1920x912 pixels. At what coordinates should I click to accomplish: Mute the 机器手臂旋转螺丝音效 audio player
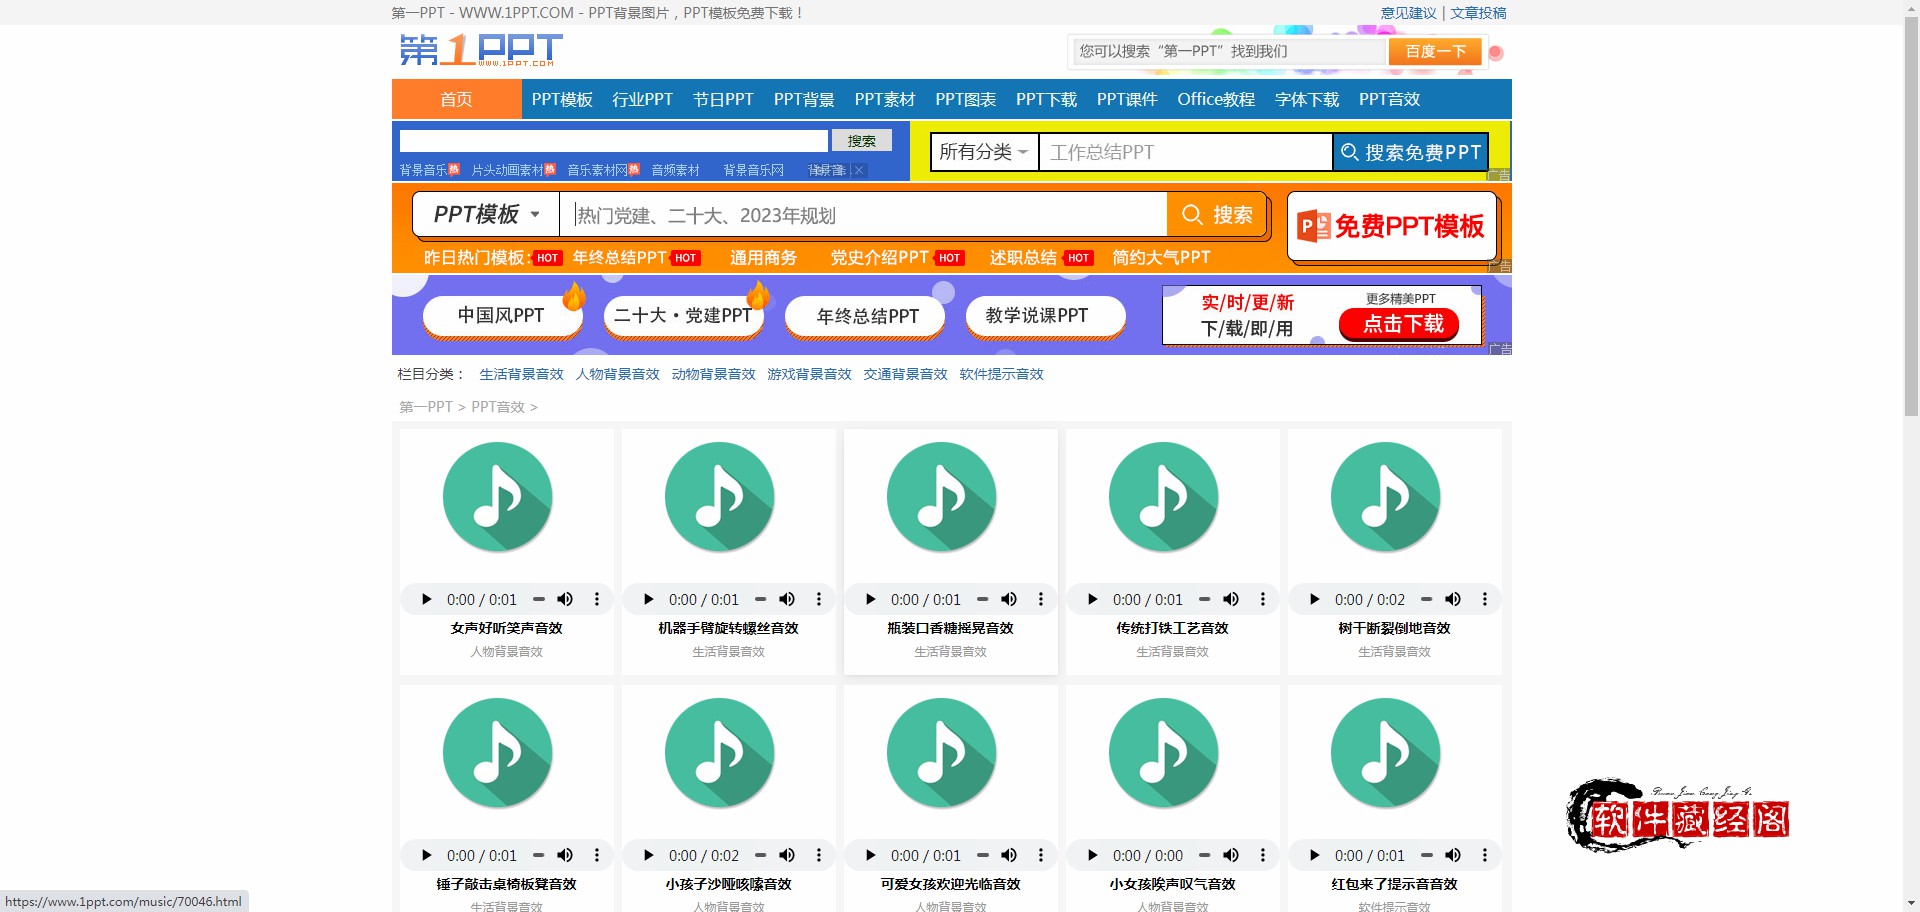pos(787,600)
